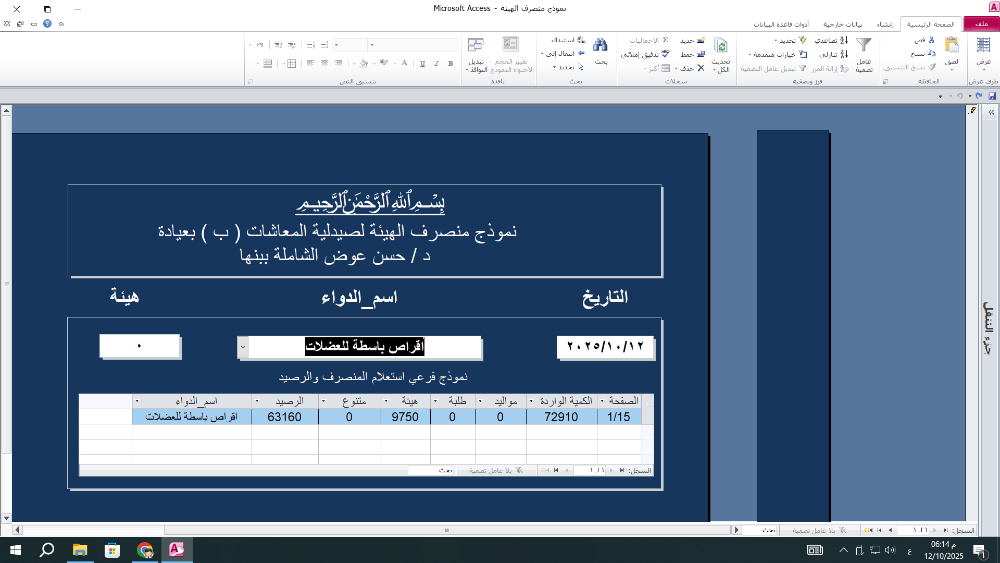Screen dimensions: 1000x563
Task: Select the 63160 balance cell in subform
Action: coord(286,417)
